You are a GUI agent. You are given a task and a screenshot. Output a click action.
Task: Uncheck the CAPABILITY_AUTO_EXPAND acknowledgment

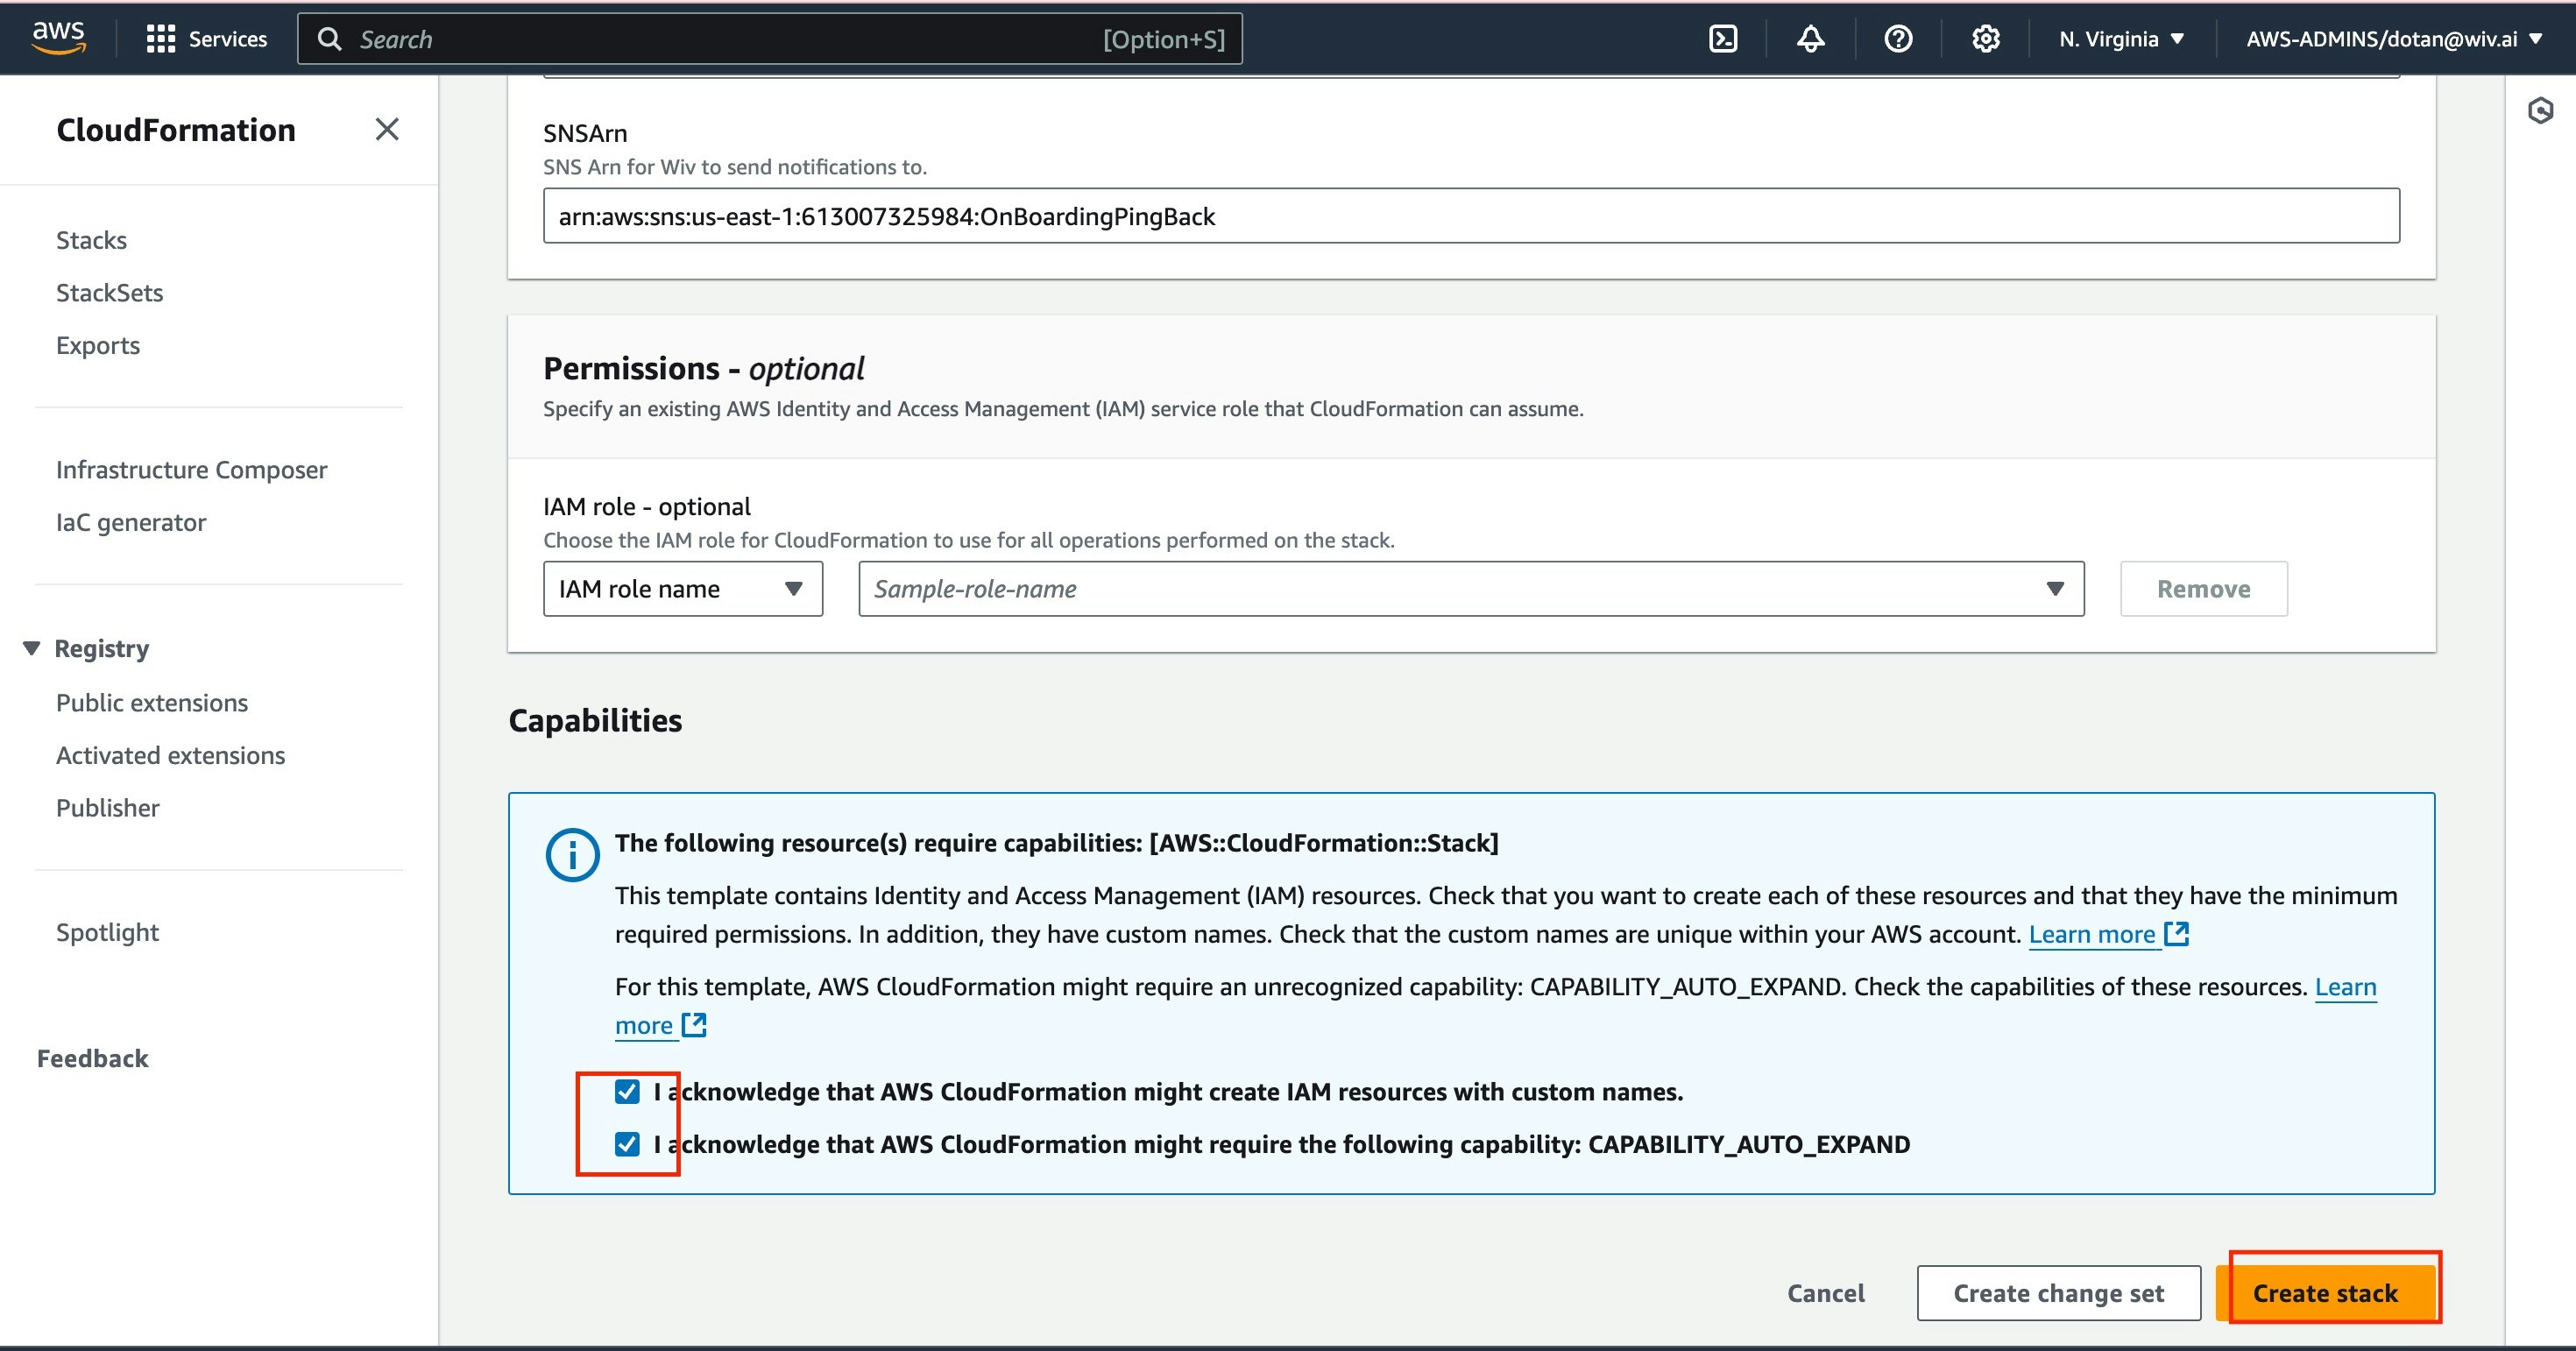(627, 1144)
